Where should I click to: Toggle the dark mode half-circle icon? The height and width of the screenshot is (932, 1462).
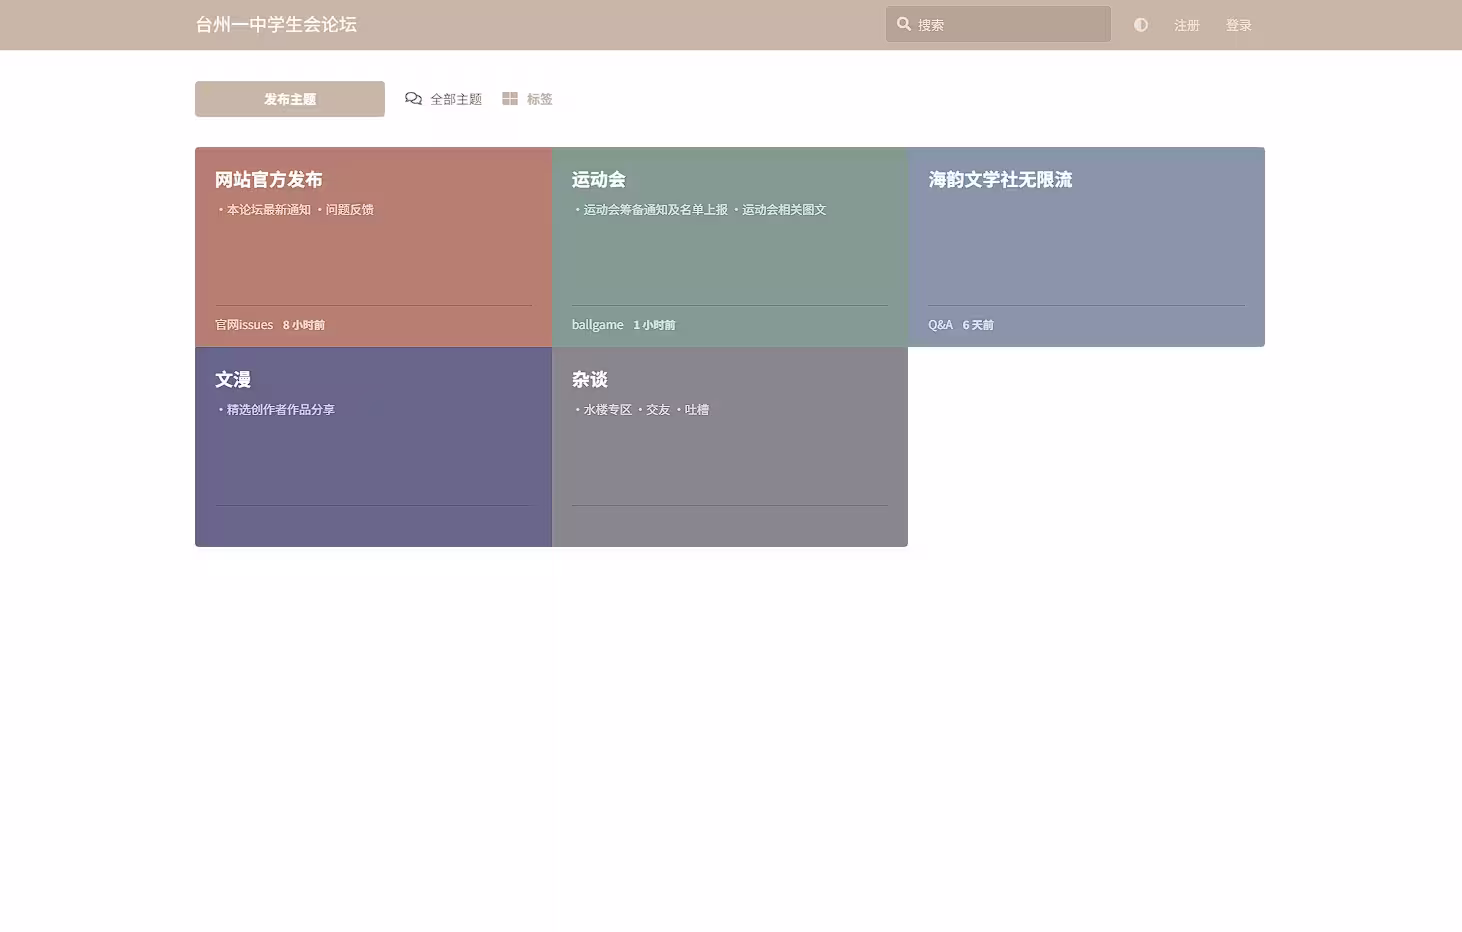click(1141, 25)
